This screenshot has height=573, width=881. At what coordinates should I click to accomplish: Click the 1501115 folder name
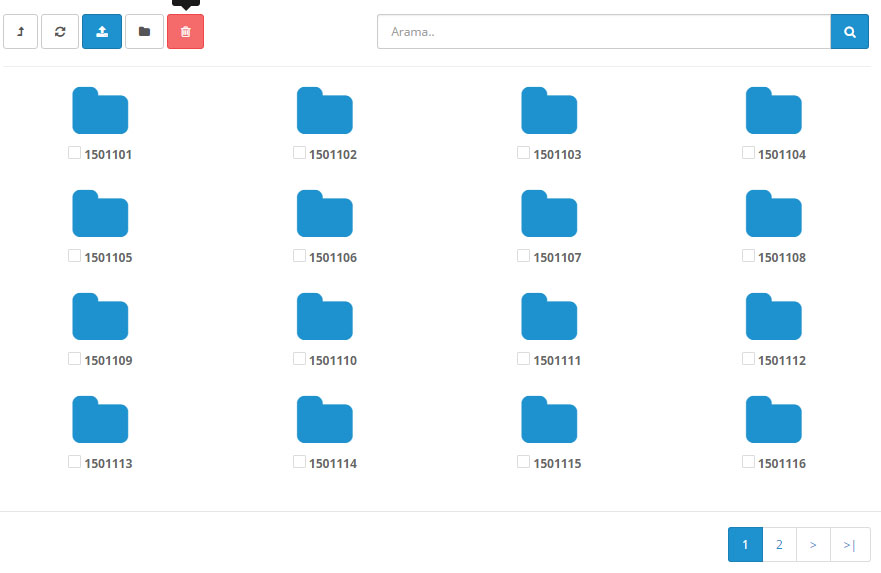pos(557,463)
